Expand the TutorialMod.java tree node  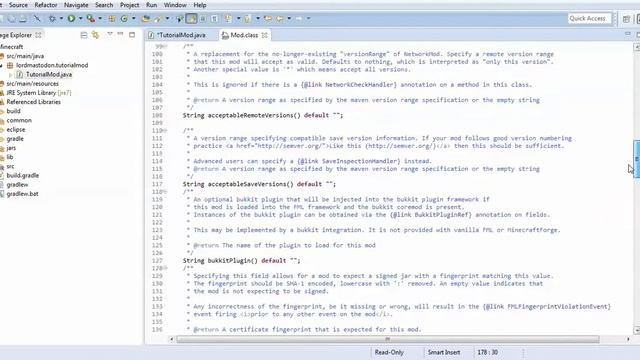pos(11,75)
